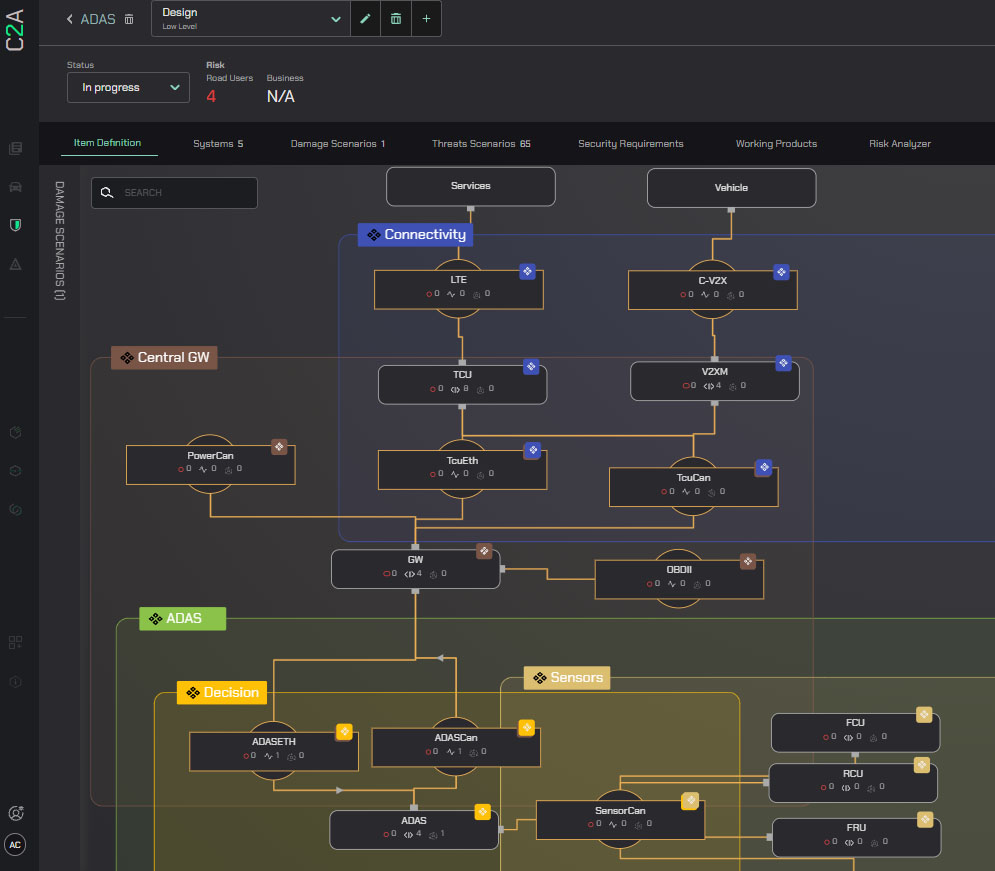The image size is (995, 871).
Task: Open the Risk Analyzer tab
Action: pos(900,143)
